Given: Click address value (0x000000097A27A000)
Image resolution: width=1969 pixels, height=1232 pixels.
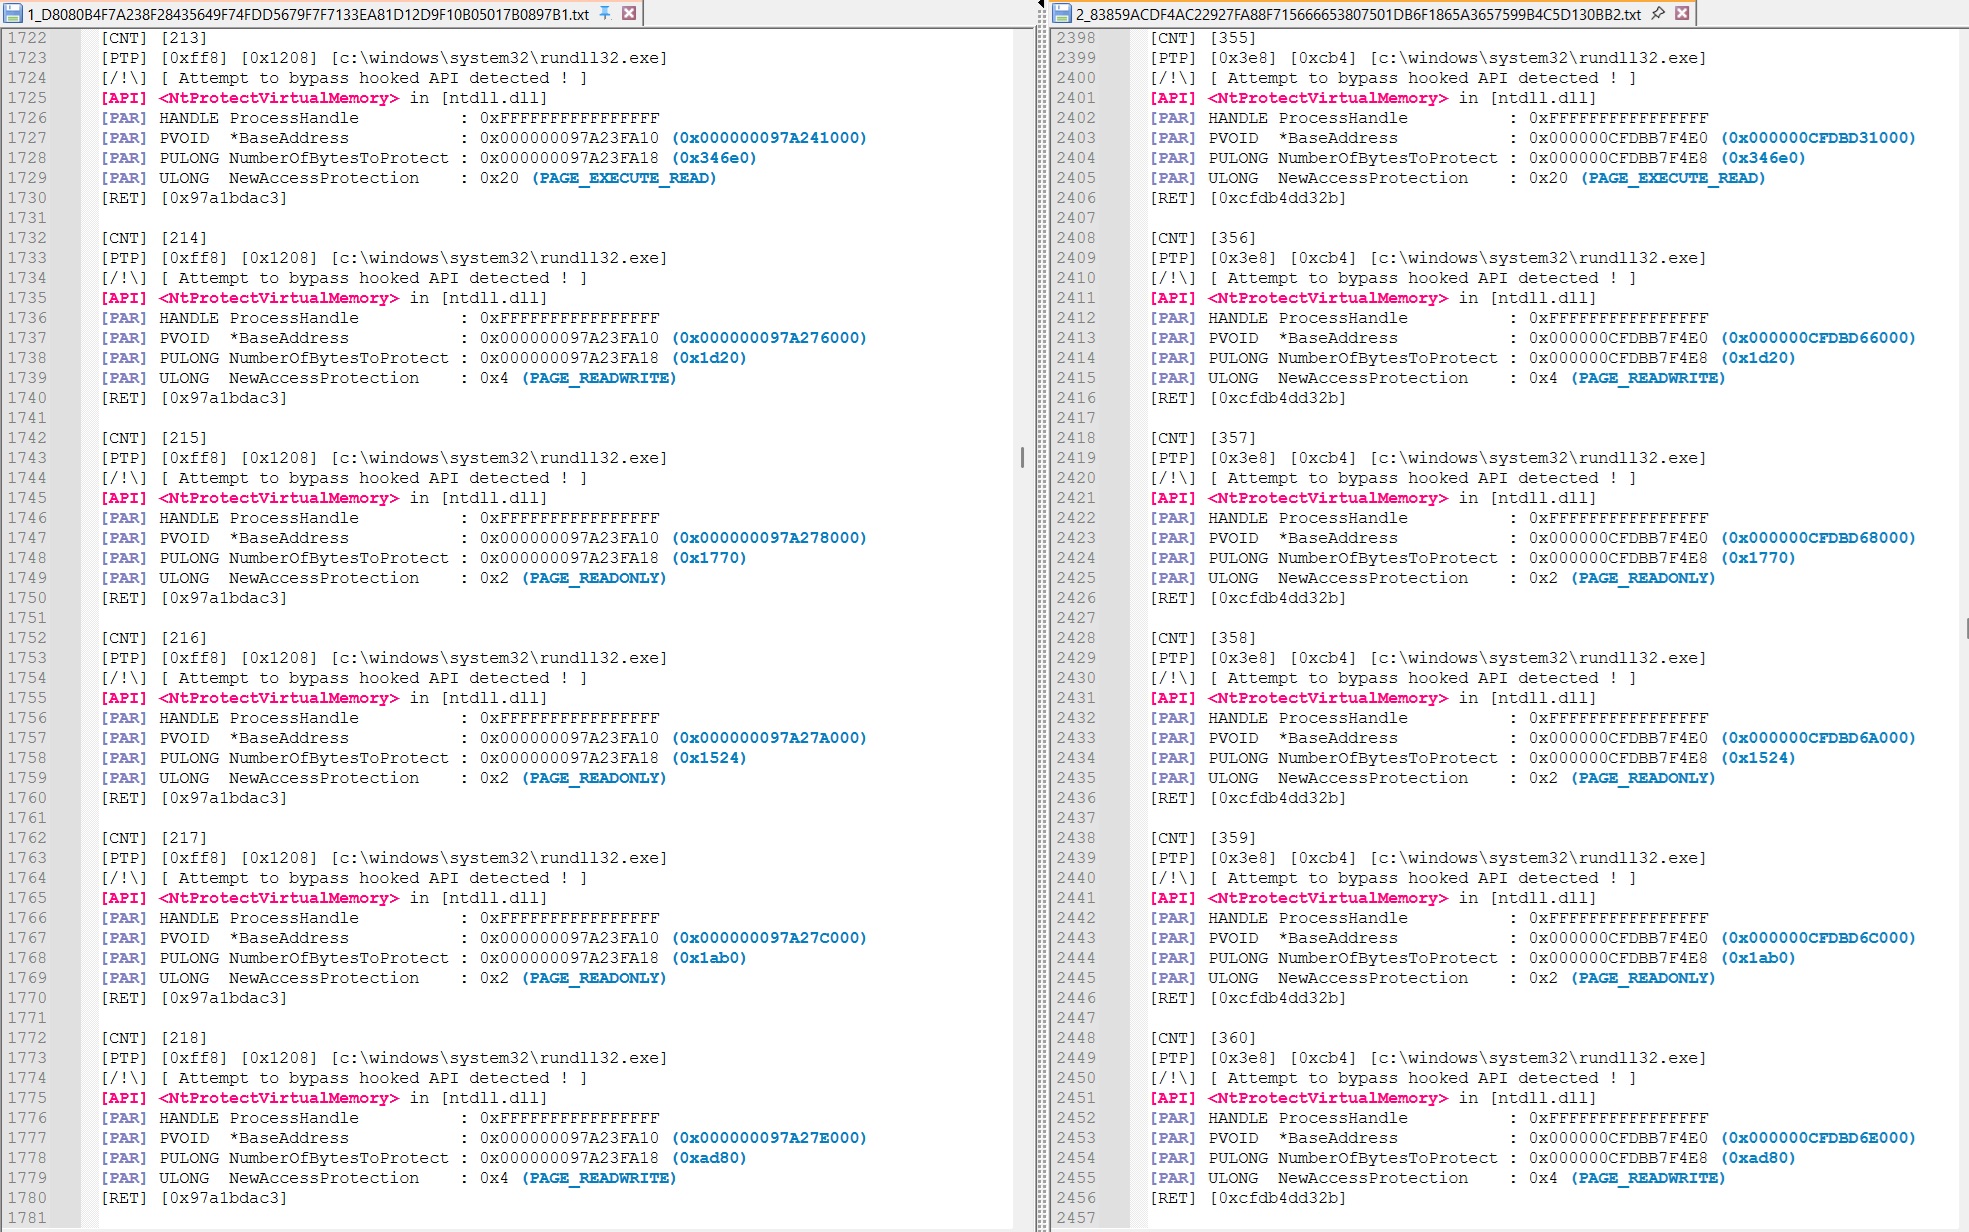Looking at the screenshot, I should coord(769,738).
